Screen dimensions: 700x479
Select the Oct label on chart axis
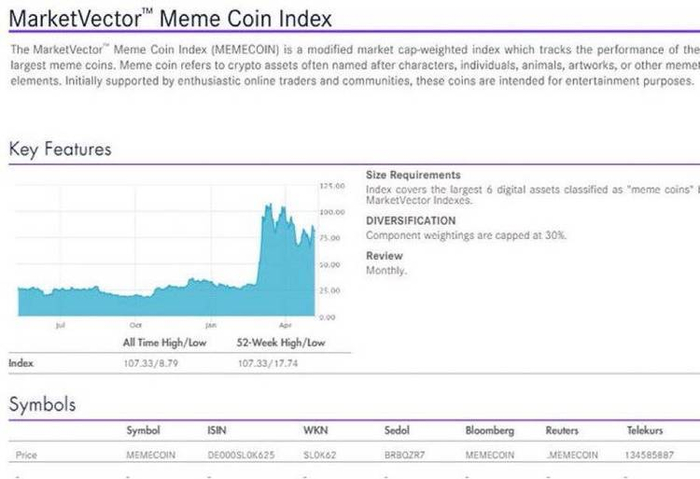point(136,325)
